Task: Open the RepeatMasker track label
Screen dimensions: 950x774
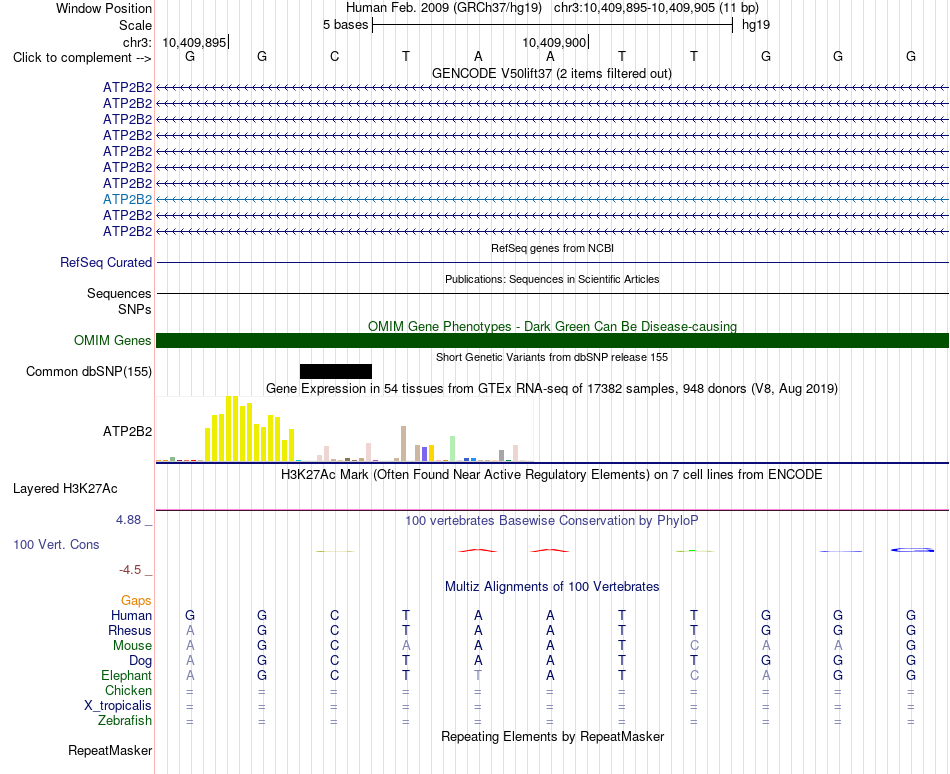Action: [110, 750]
